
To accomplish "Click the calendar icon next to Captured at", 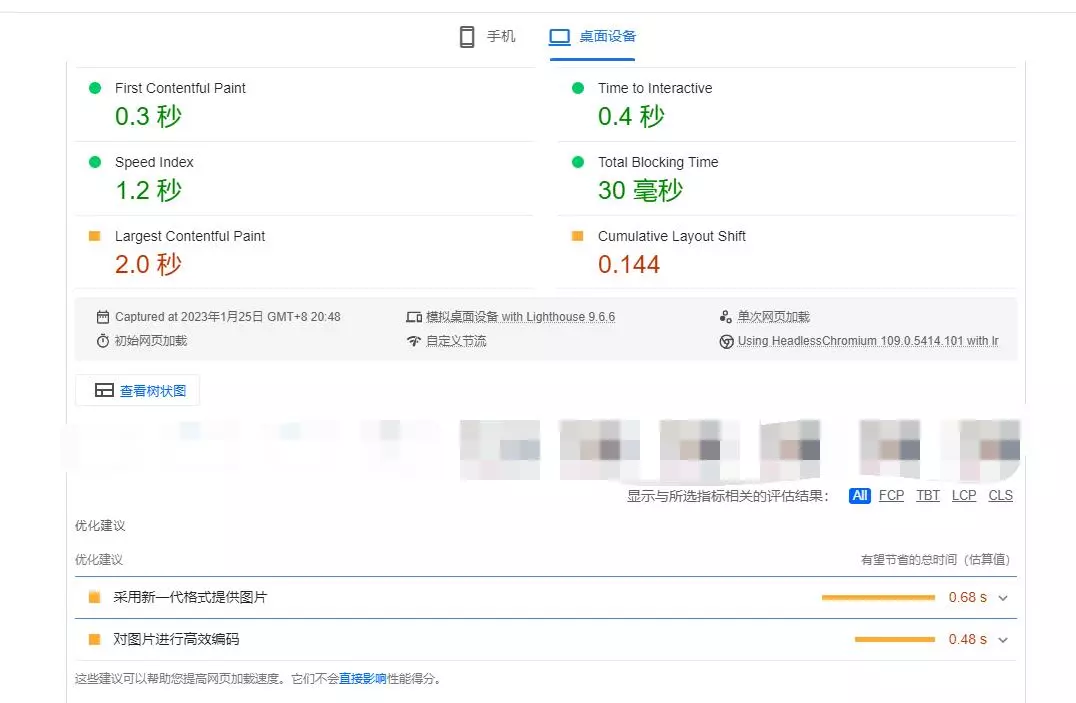I will point(103,317).
